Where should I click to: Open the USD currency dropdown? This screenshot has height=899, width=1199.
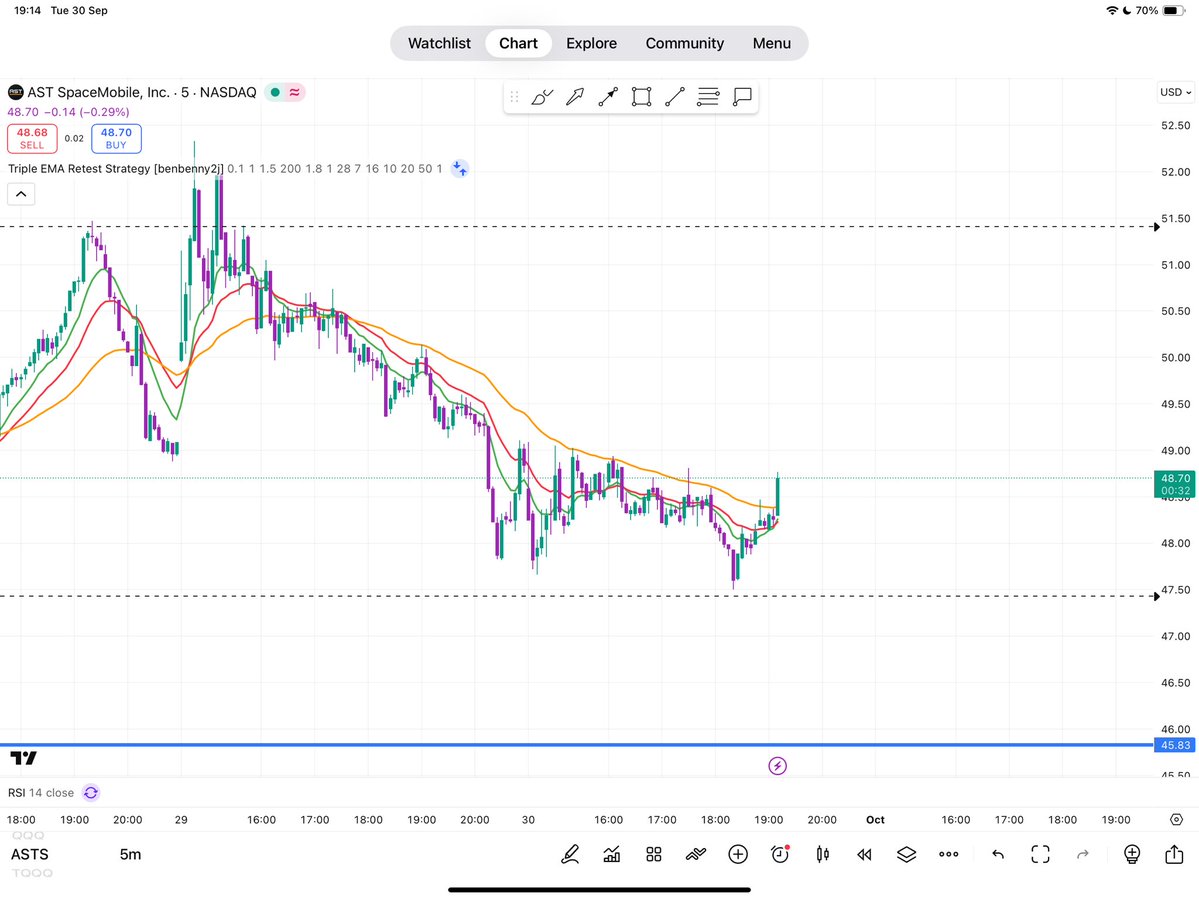tap(1175, 92)
